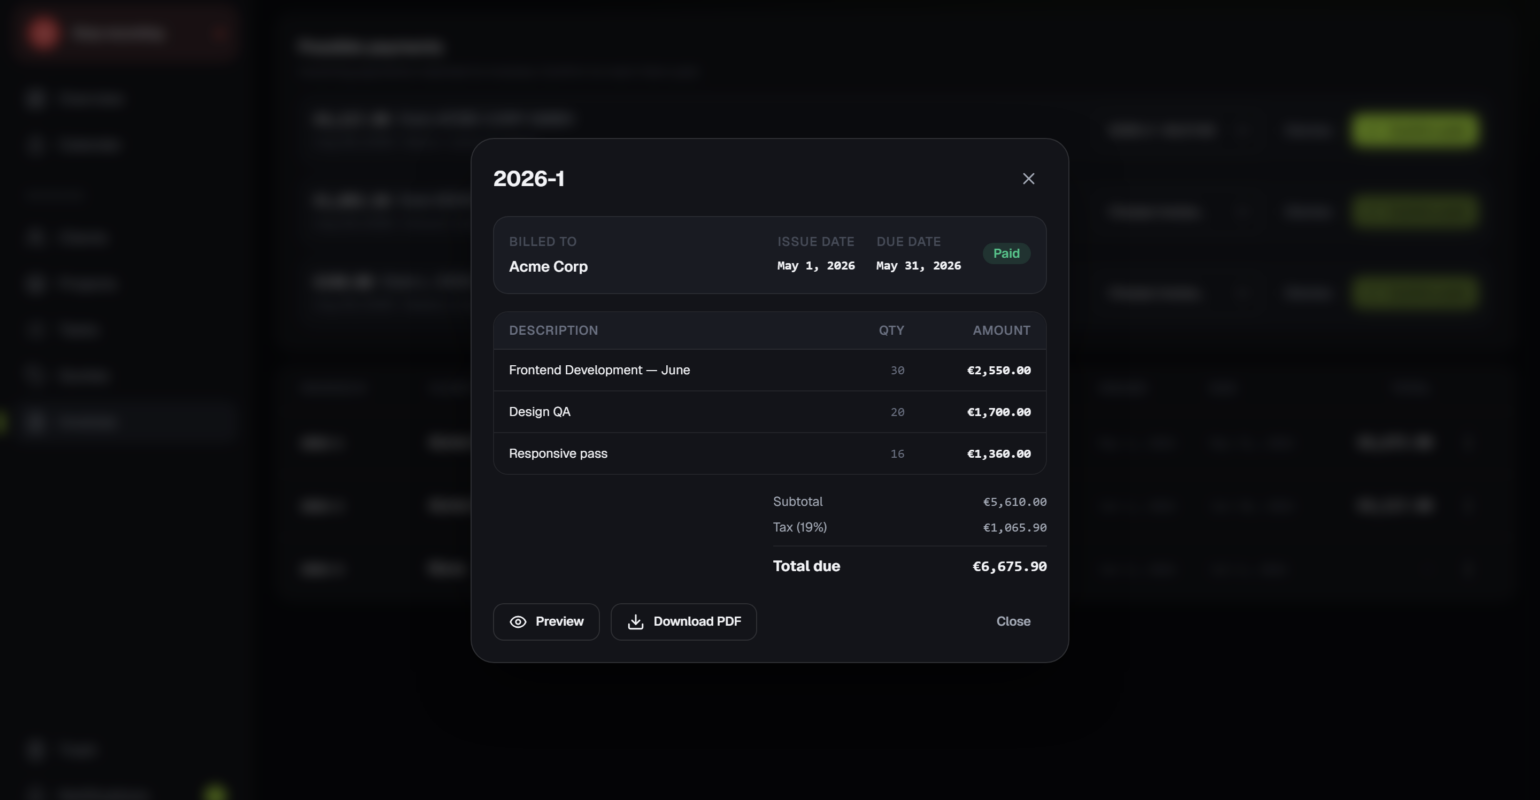The width and height of the screenshot is (1540, 800).
Task: Click the Close text button in the dialog footer
Action: point(1013,622)
